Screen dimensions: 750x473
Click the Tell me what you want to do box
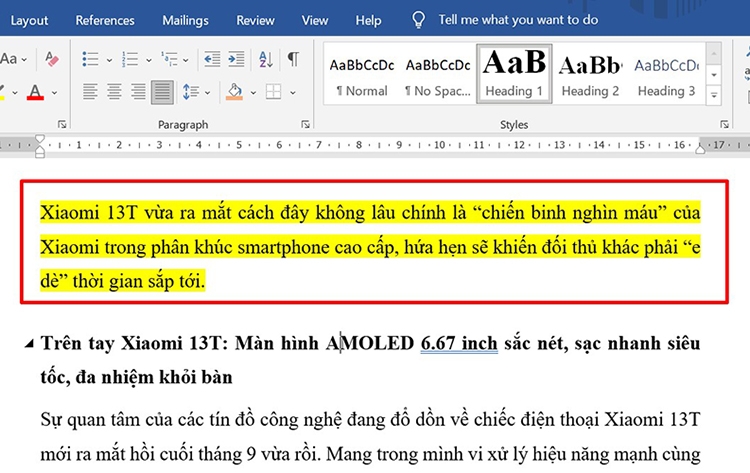518,20
